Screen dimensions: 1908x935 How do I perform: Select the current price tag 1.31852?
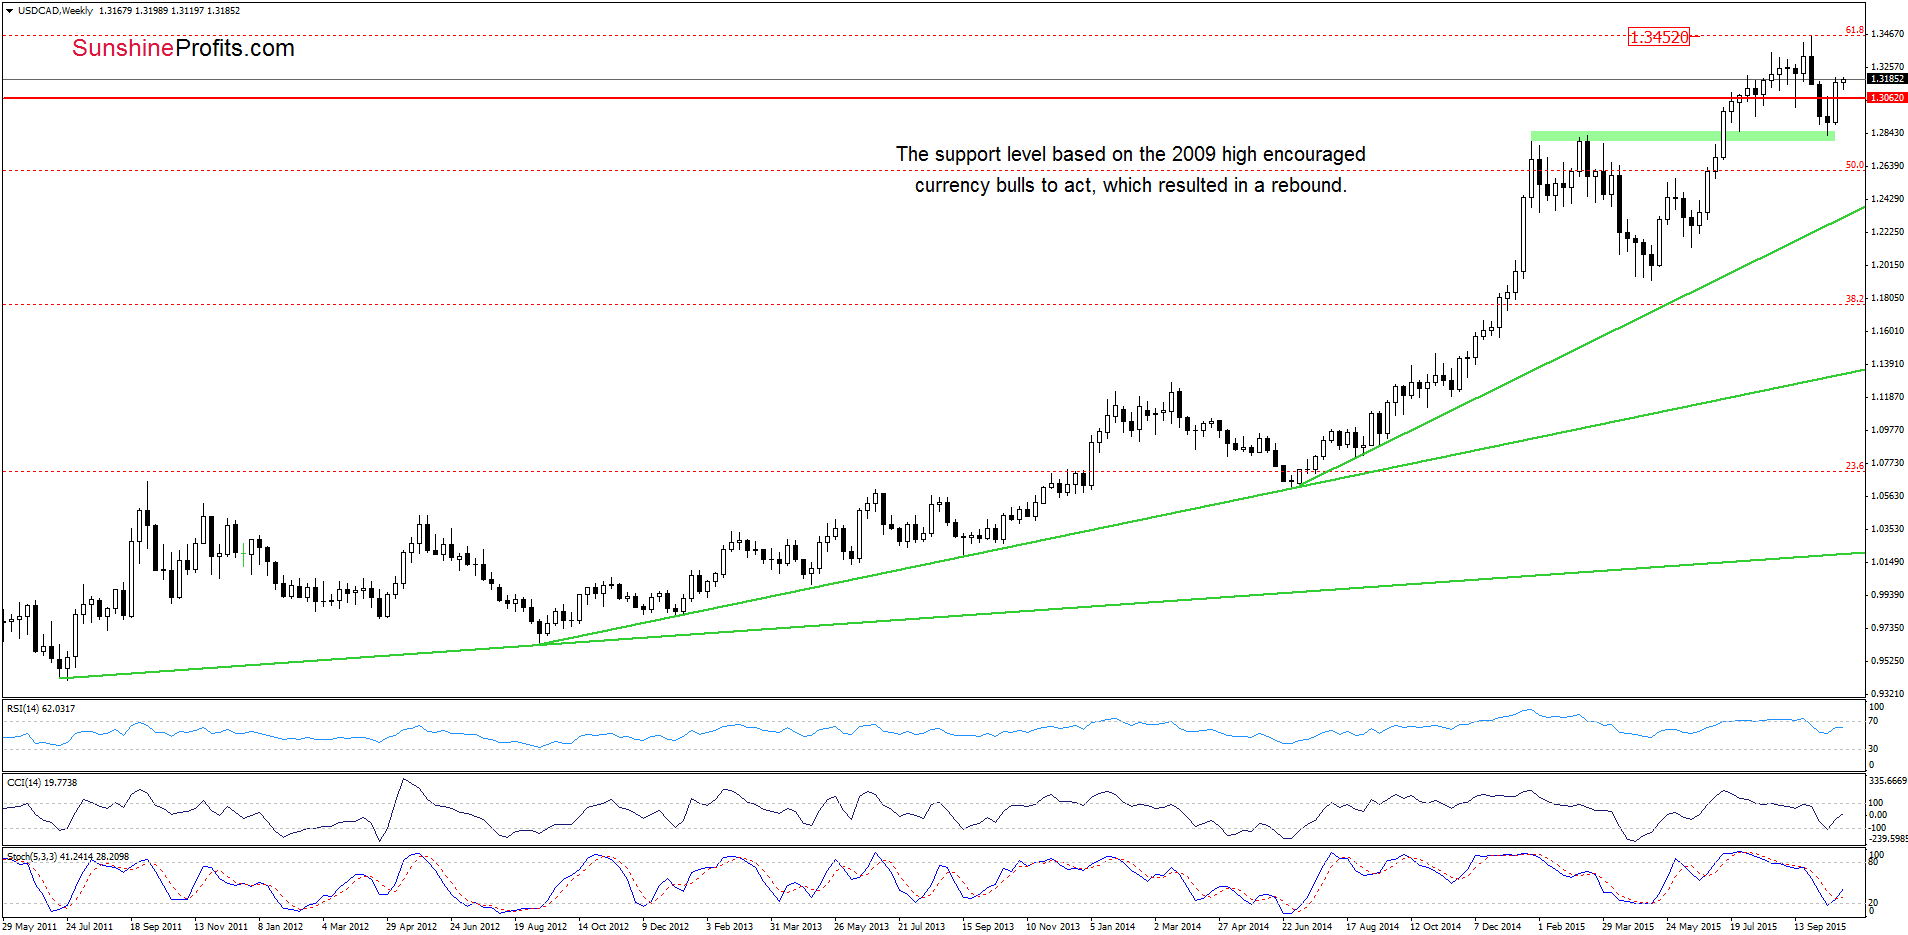click(x=1887, y=78)
